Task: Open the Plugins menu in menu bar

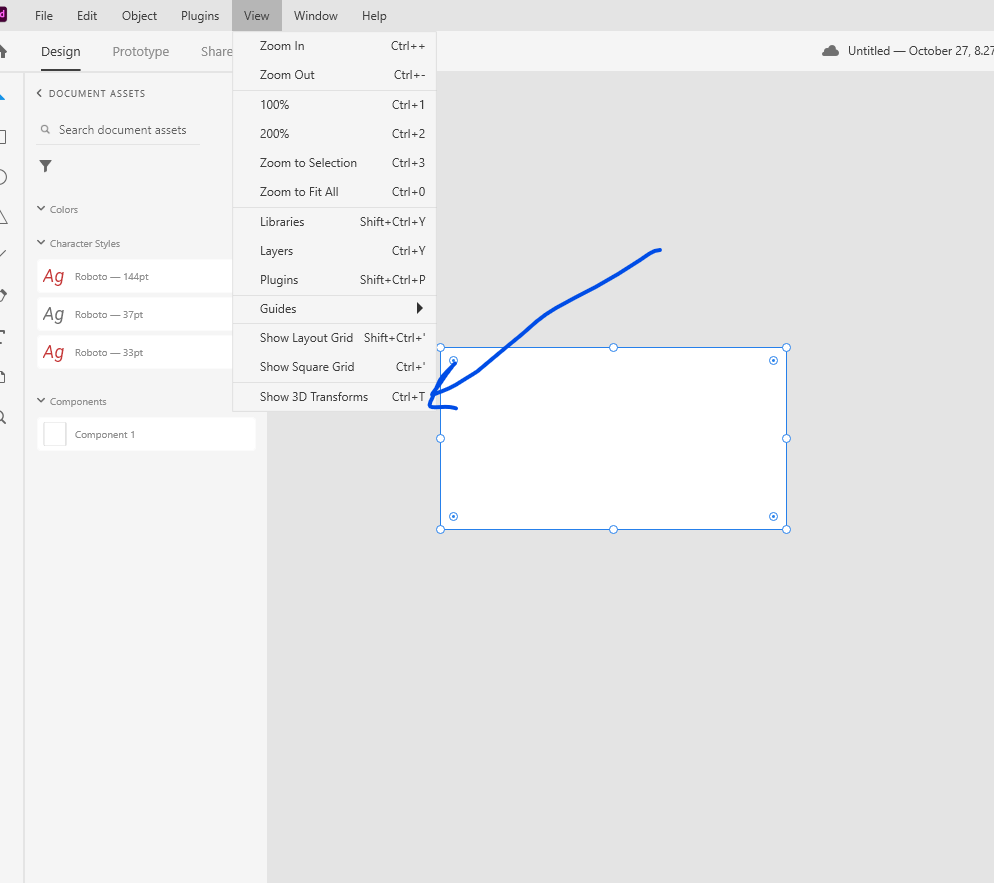Action: (x=200, y=16)
